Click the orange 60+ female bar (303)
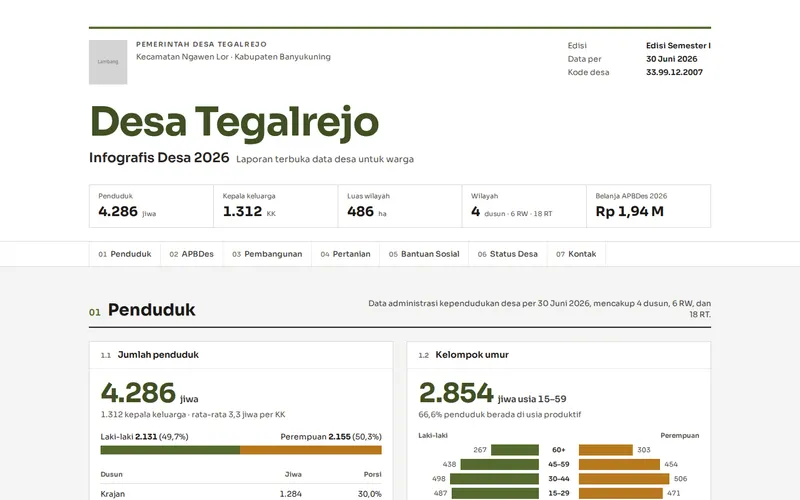This screenshot has height=500, width=800. click(x=606, y=450)
